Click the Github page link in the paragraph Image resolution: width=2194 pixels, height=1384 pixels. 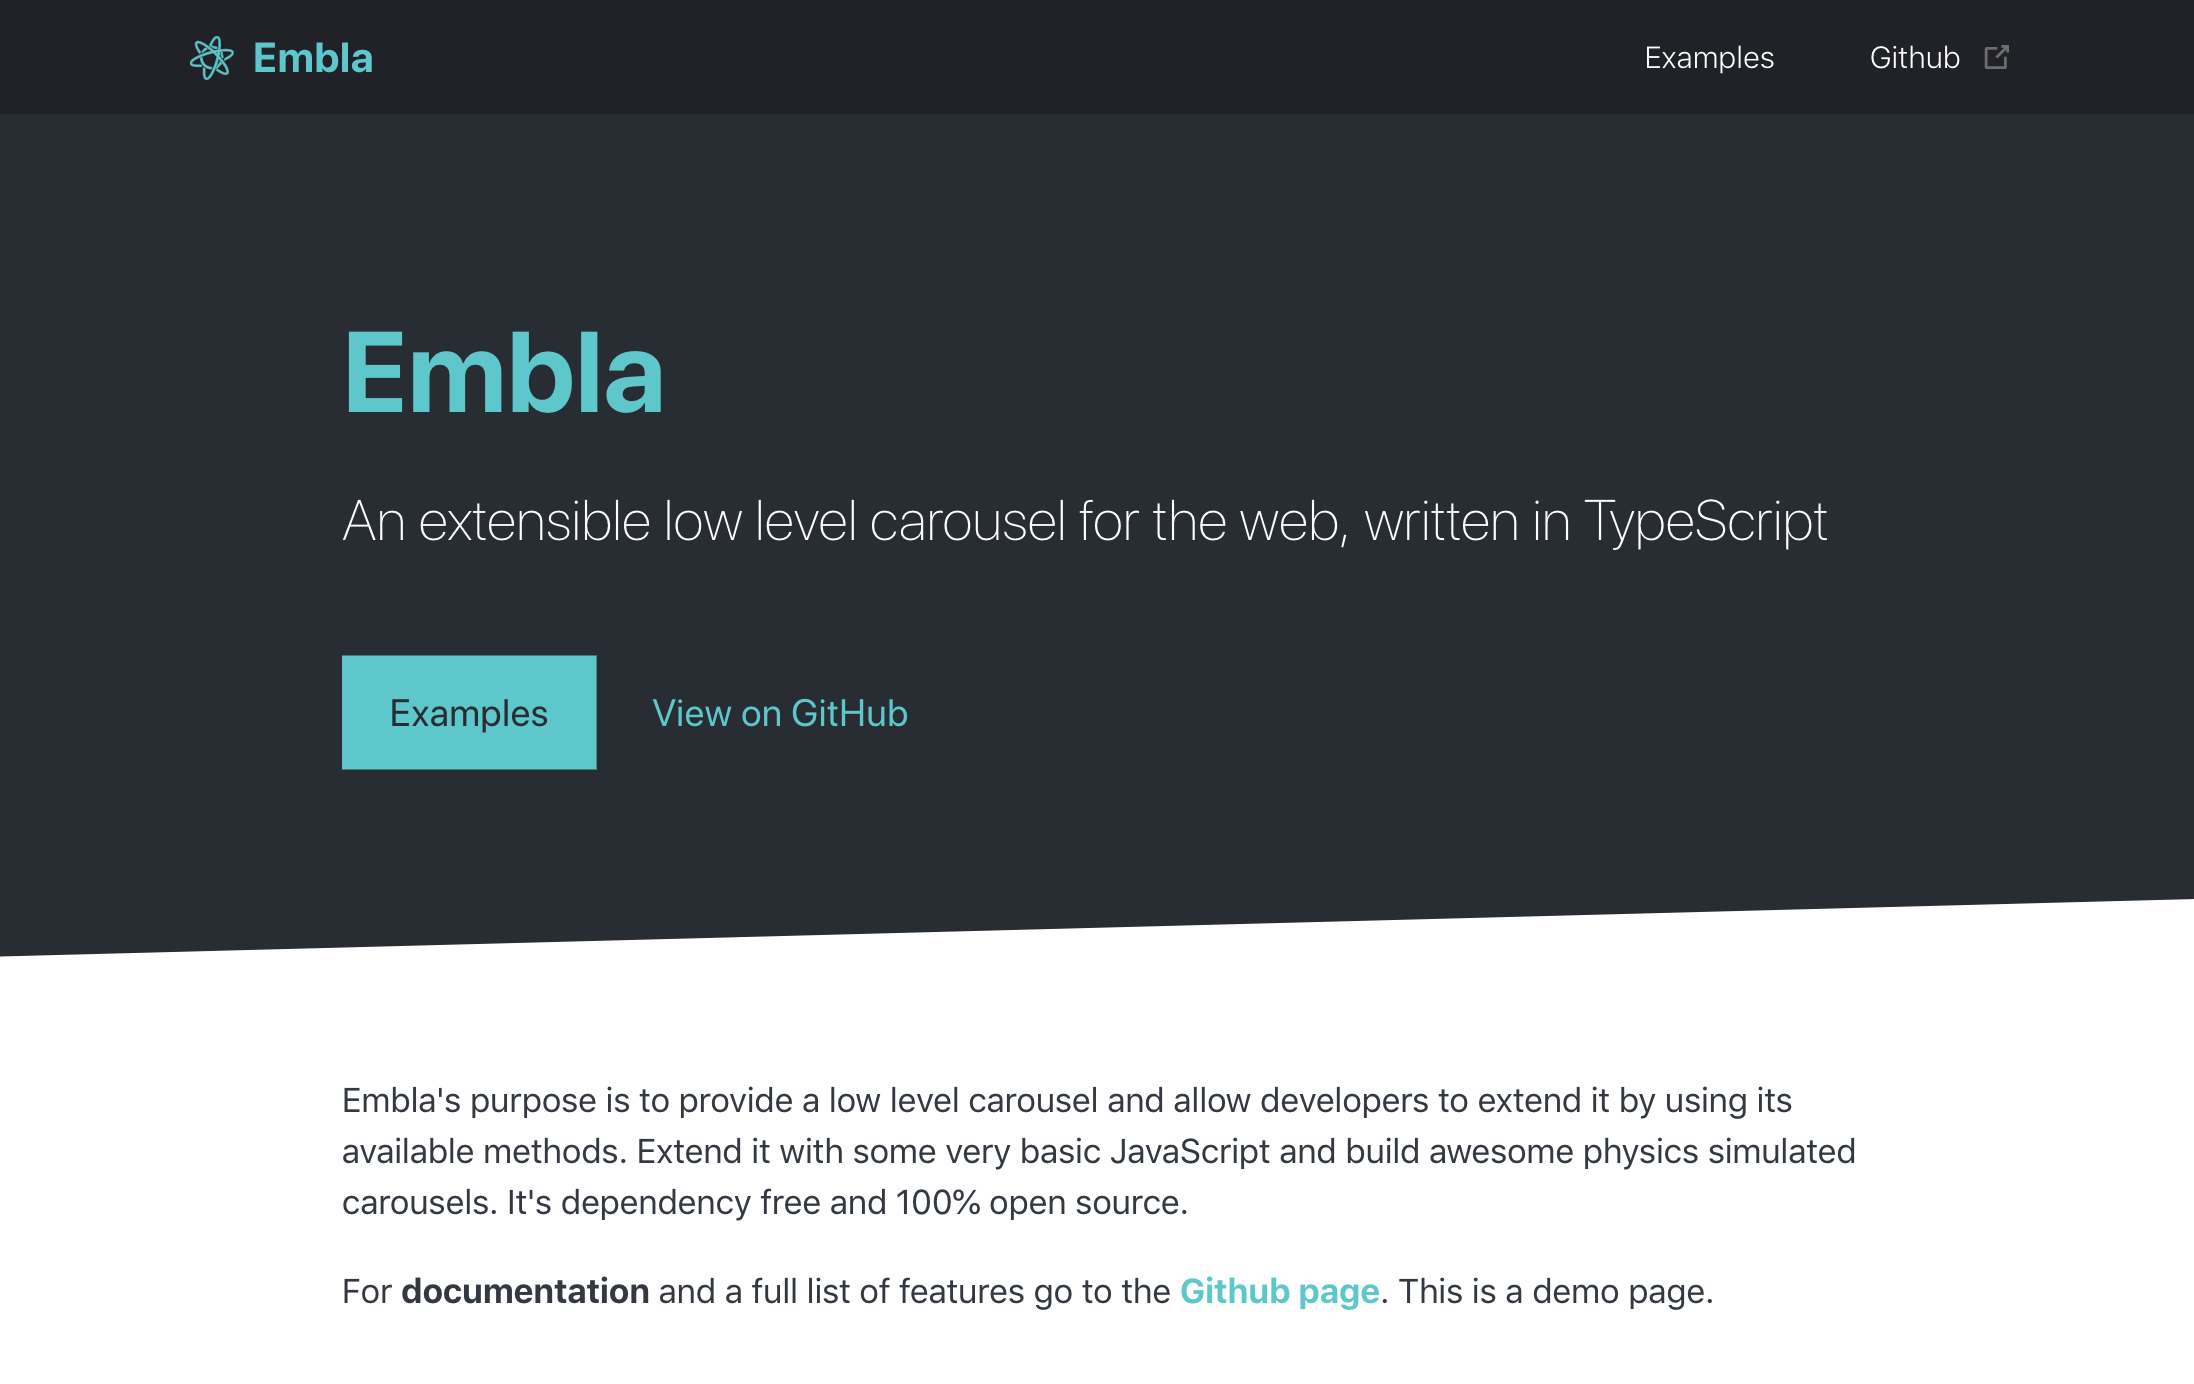click(1280, 1291)
